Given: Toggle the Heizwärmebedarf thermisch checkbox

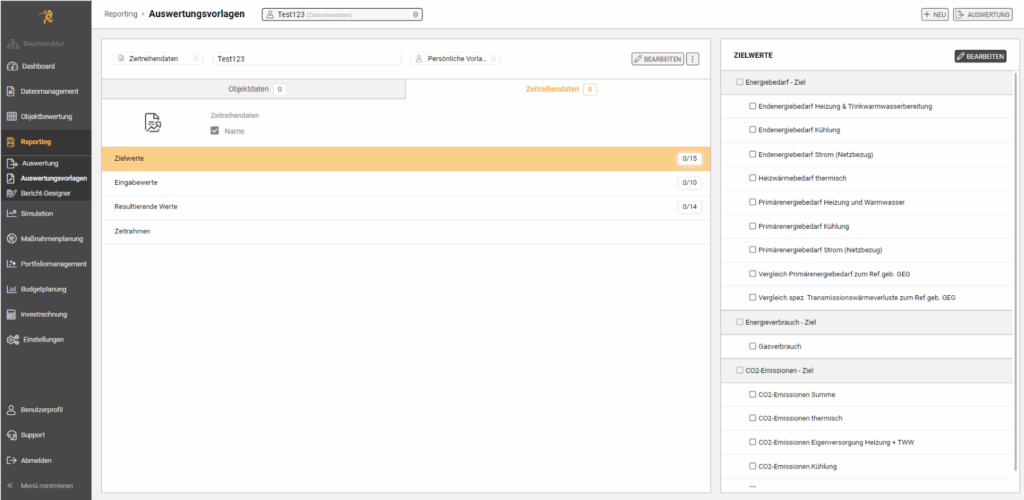Looking at the screenshot, I should pyautogui.click(x=753, y=178).
